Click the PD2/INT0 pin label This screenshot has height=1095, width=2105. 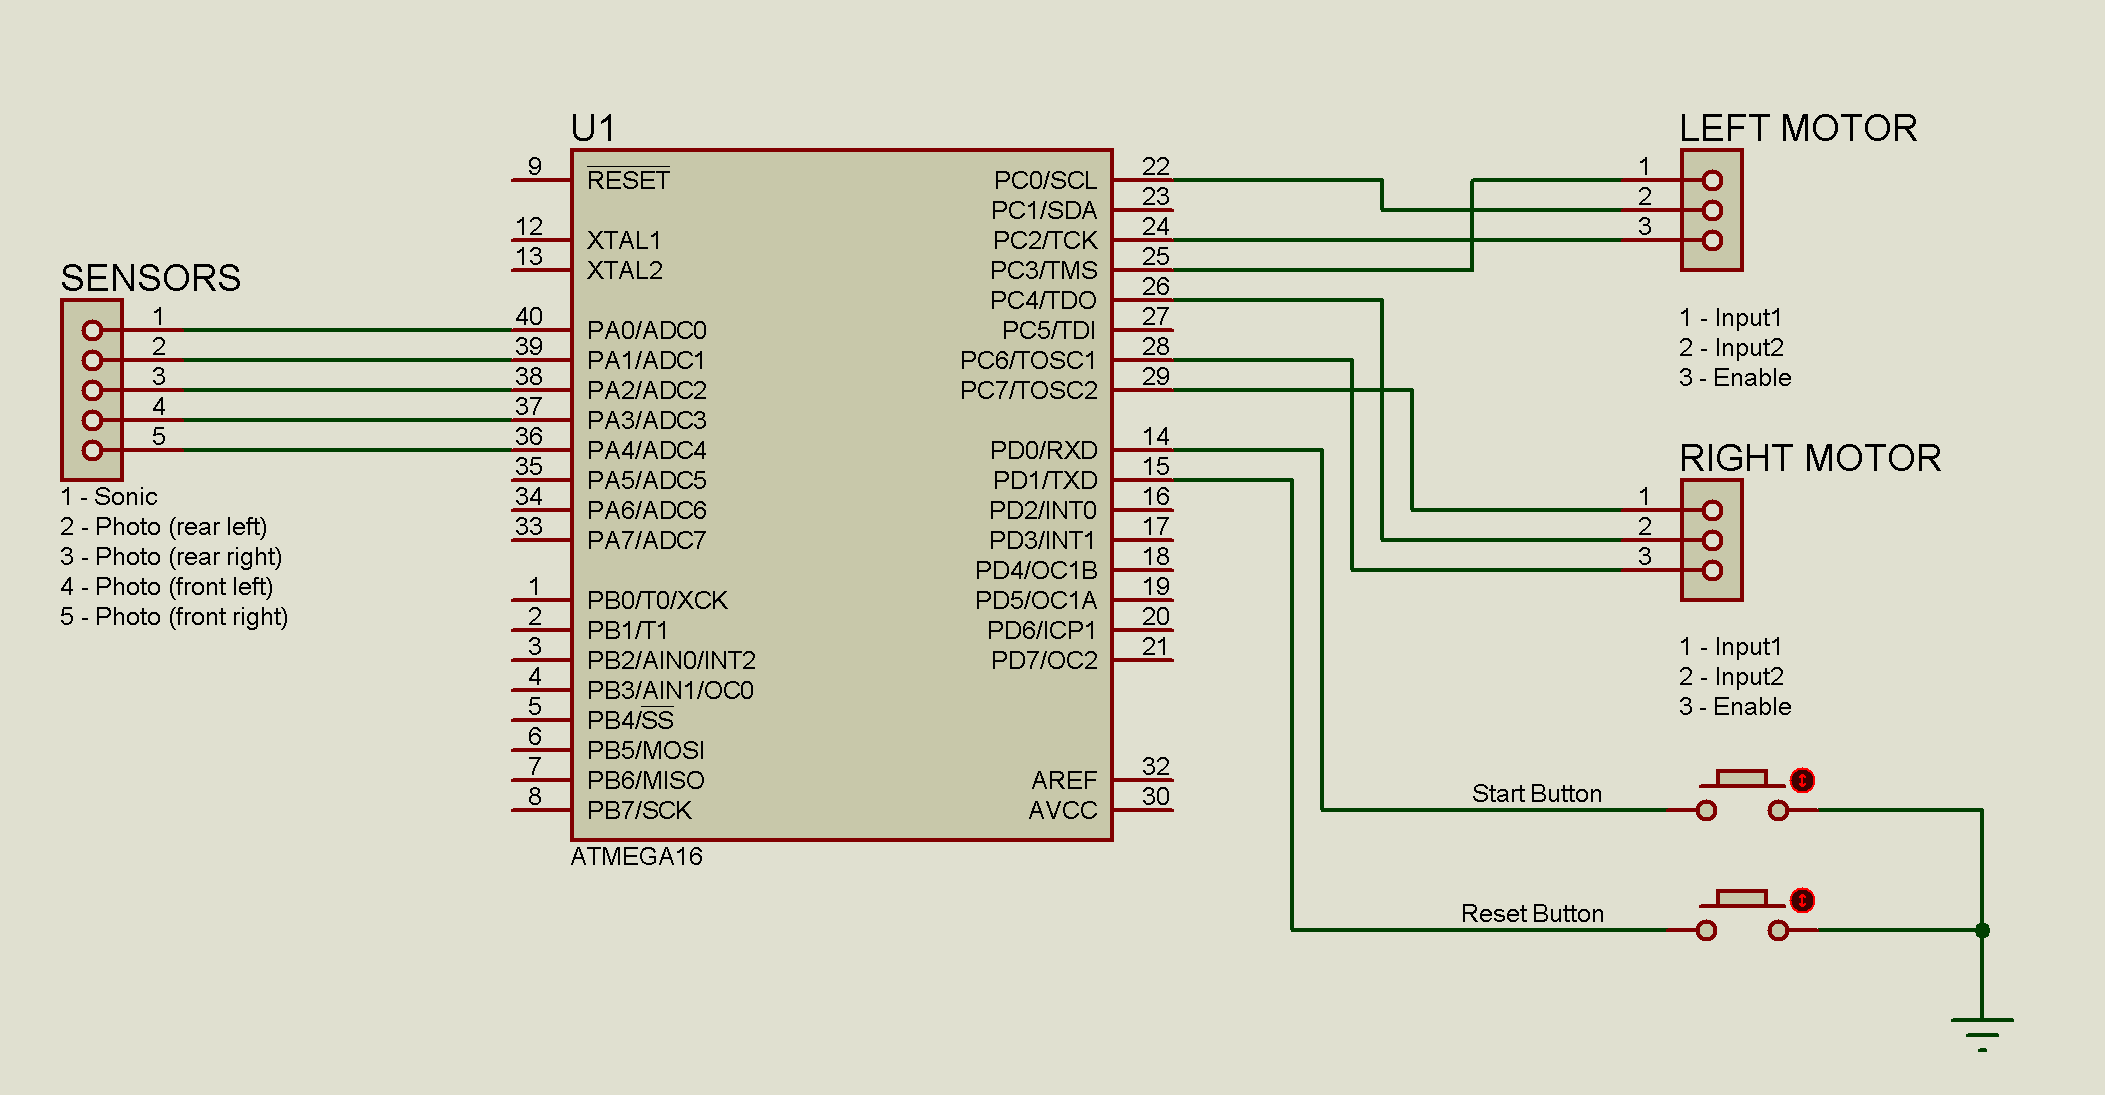pos(1043,510)
